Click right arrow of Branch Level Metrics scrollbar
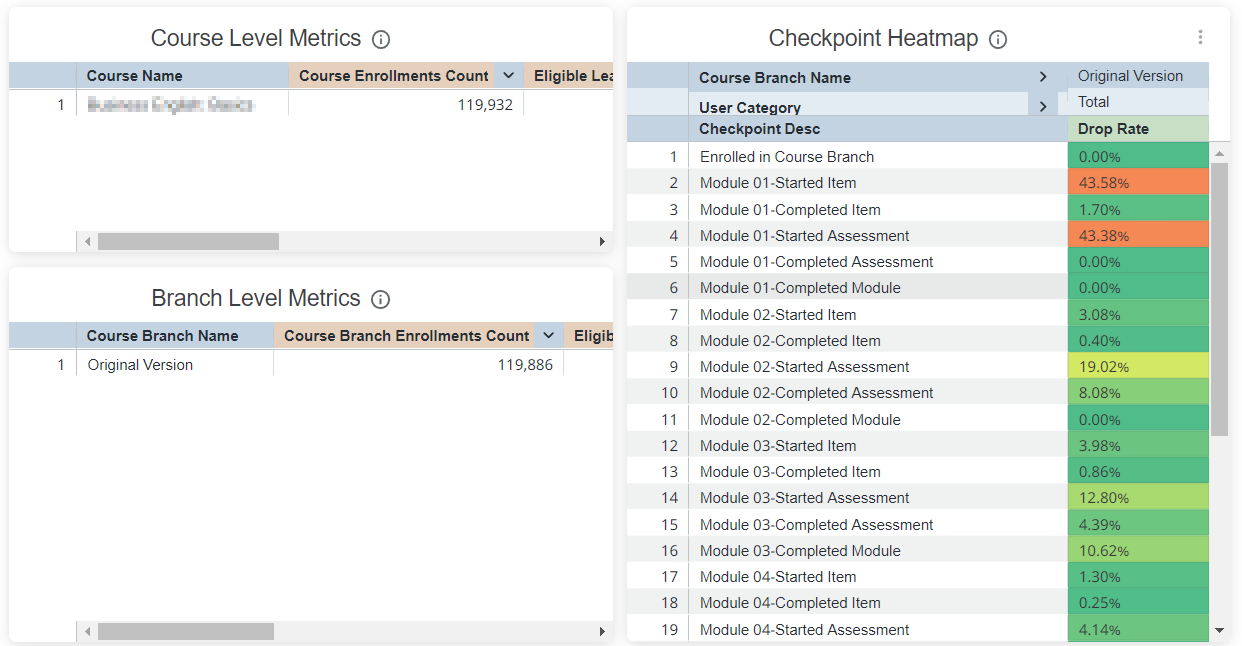 tap(602, 632)
